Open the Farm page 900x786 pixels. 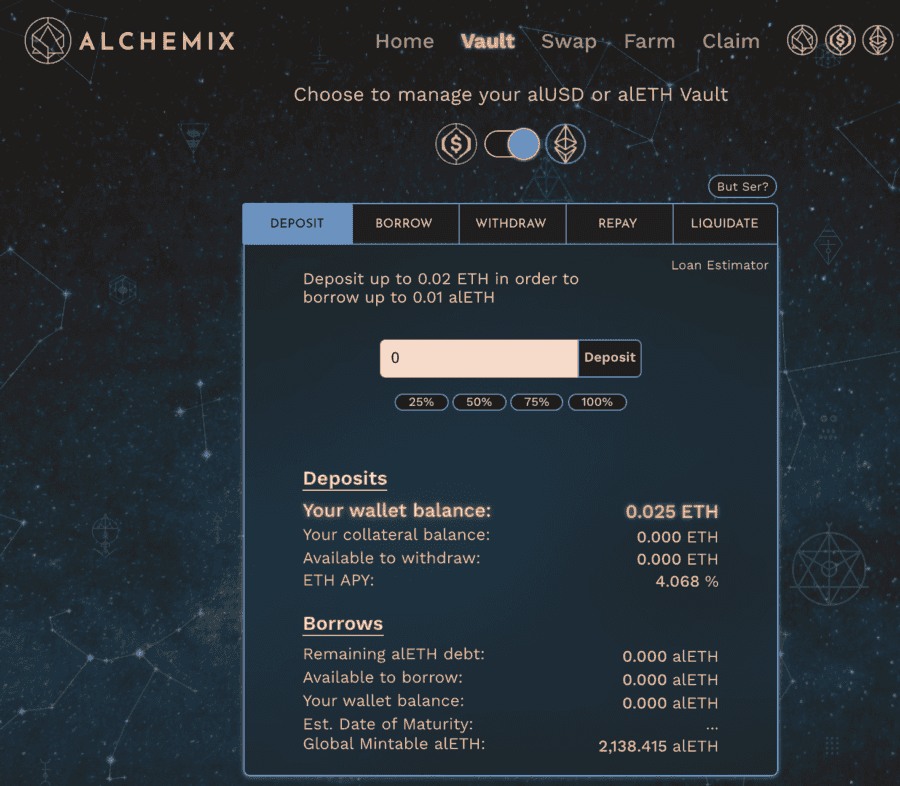point(649,42)
